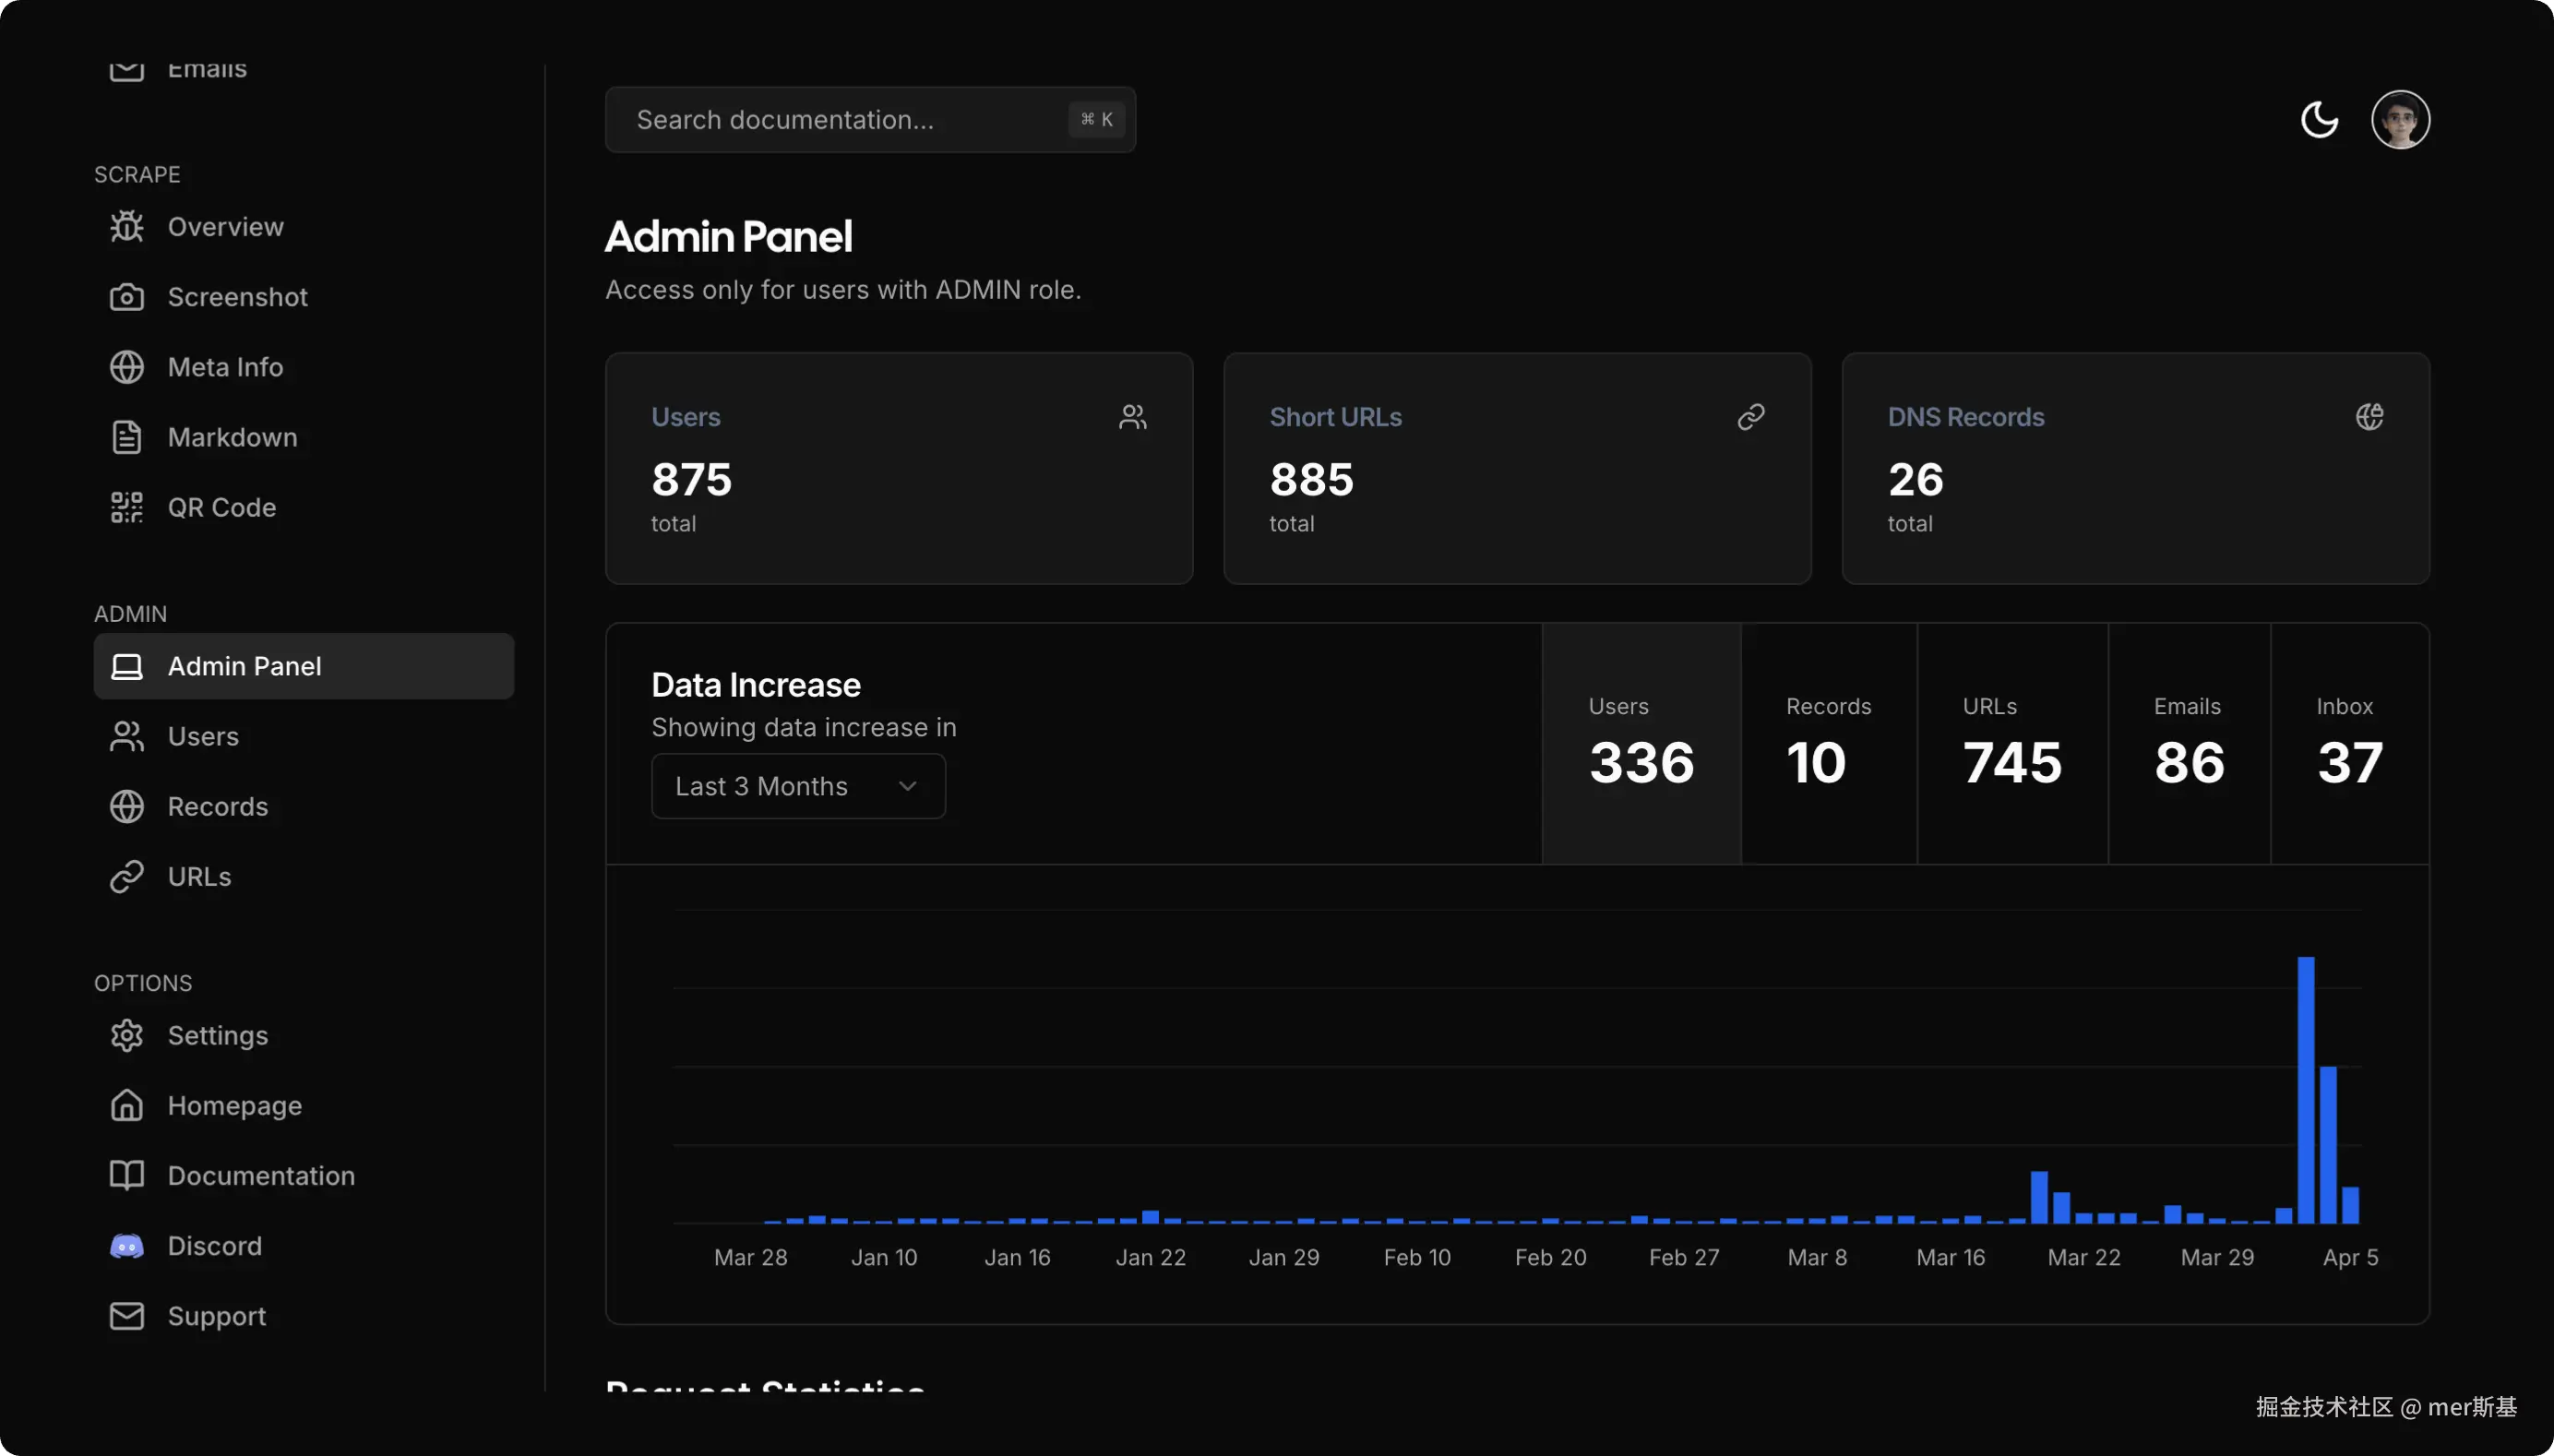Show the Inbox data in the chart
The height and width of the screenshot is (1456, 2554).
point(2349,744)
